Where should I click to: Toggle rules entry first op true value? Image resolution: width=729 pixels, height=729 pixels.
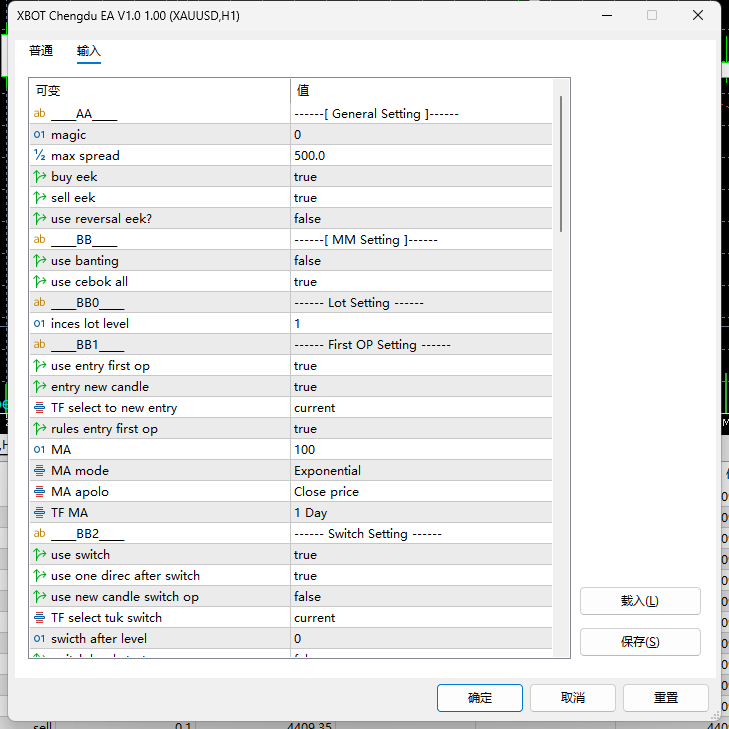pos(421,429)
